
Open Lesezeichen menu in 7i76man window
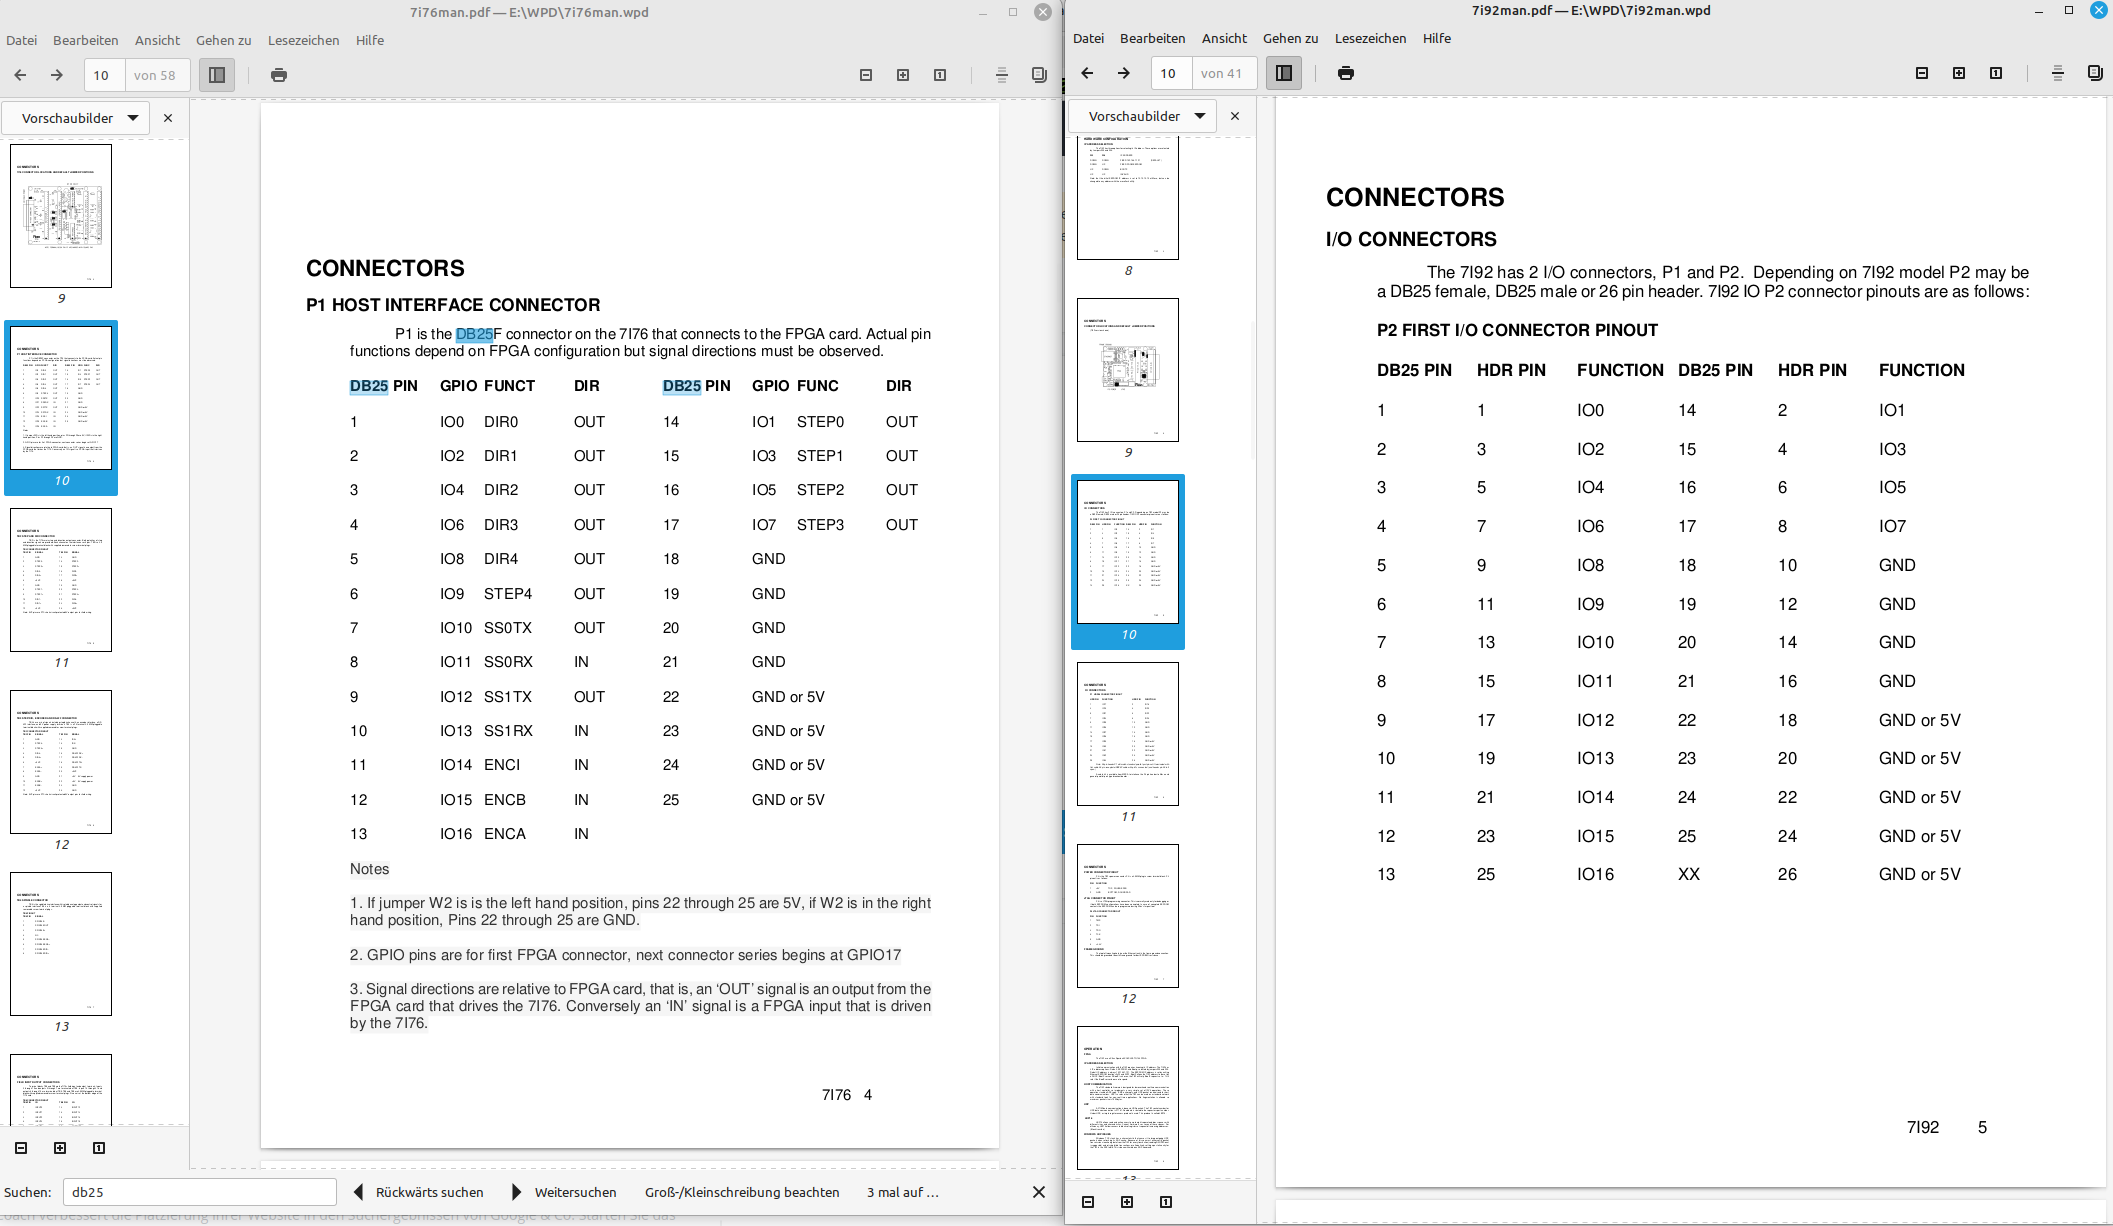pos(304,40)
